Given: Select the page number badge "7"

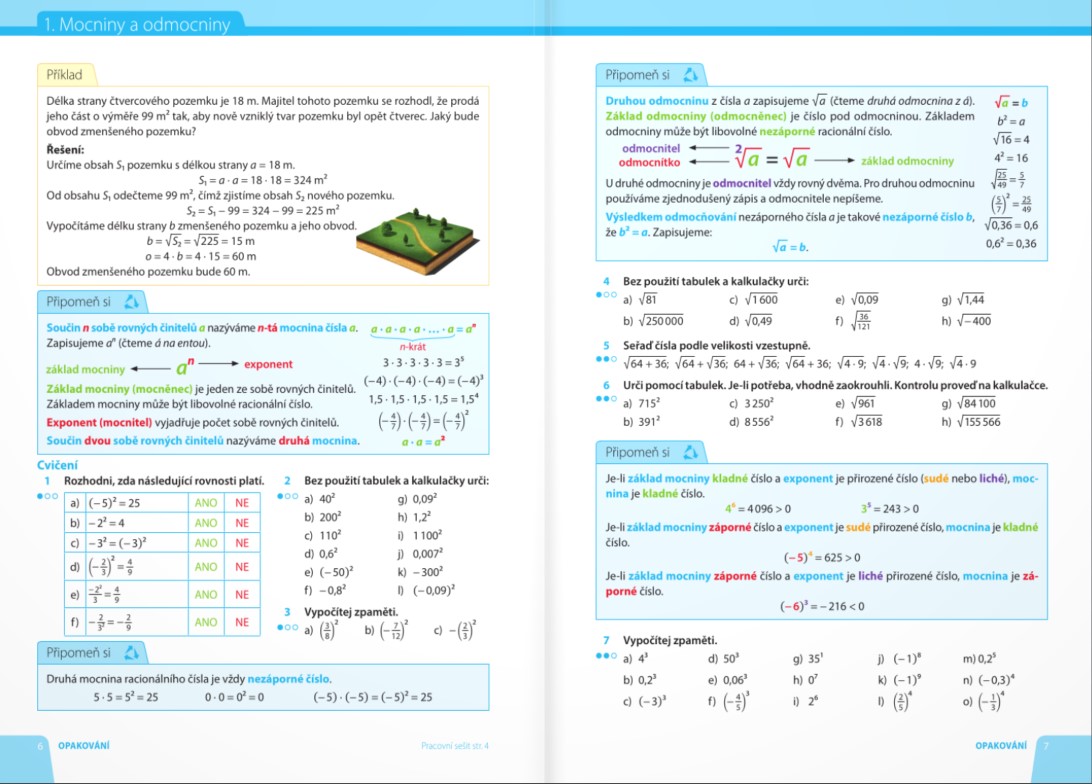Looking at the screenshot, I should pos(1046,745).
